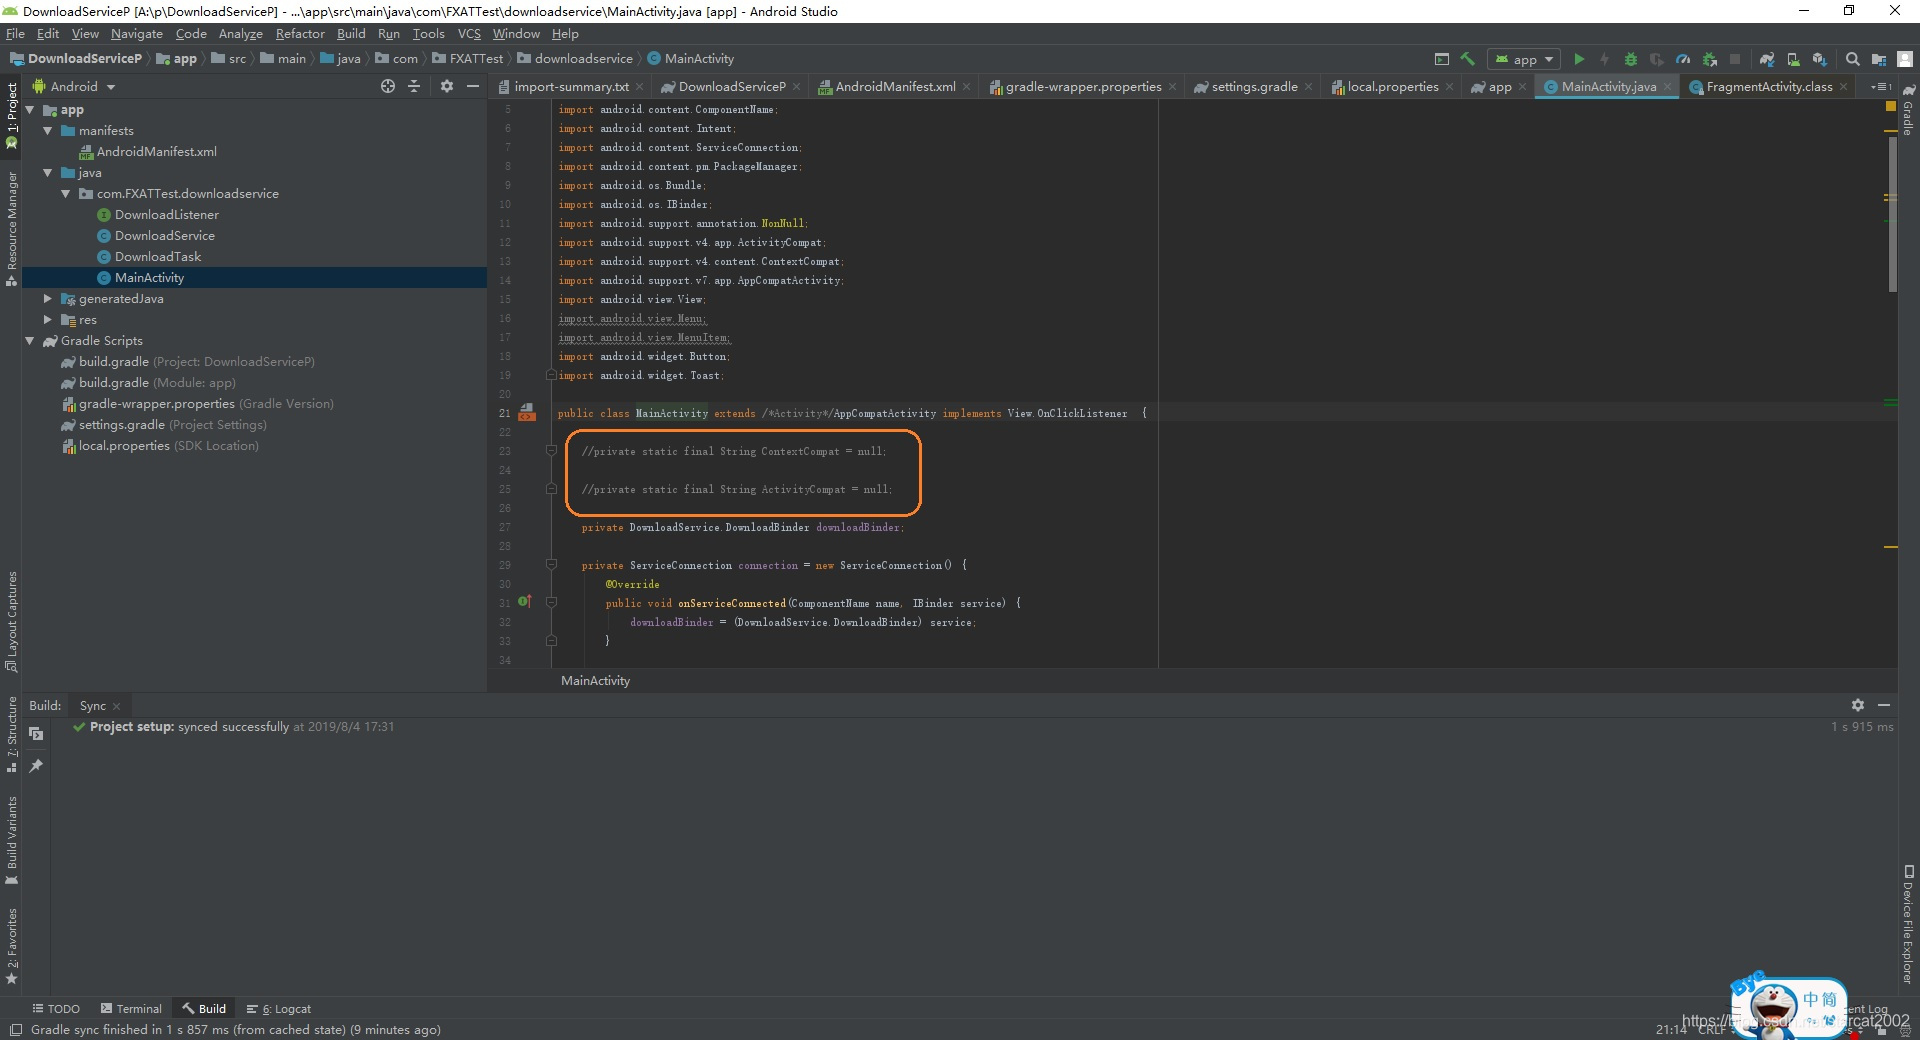Open the SDK Manager icon

1819,59
